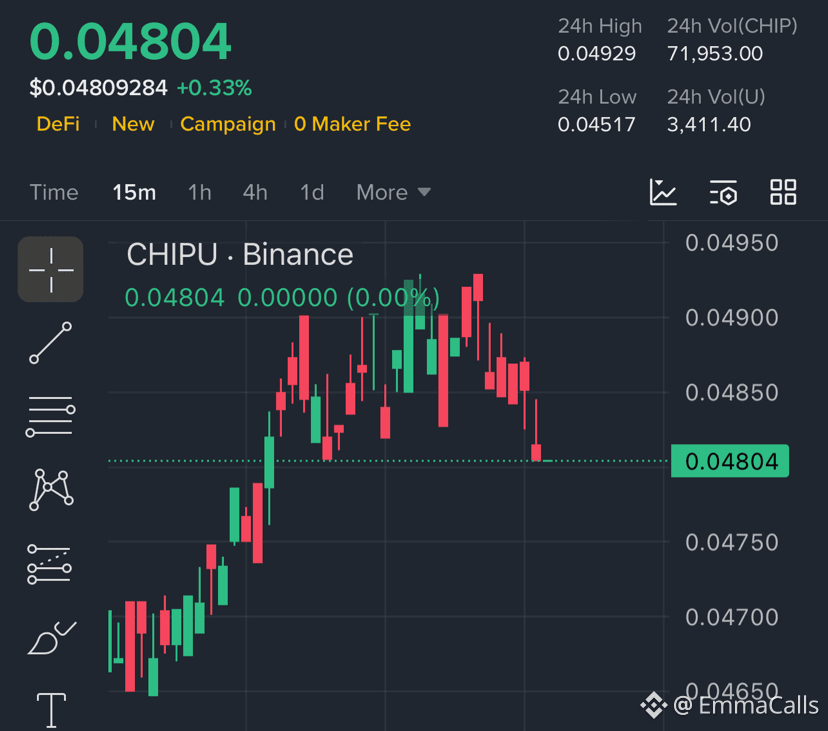The image size is (828, 731).
Task: Click the 24h Vol(U) value 3,411.40
Action: 709,125
